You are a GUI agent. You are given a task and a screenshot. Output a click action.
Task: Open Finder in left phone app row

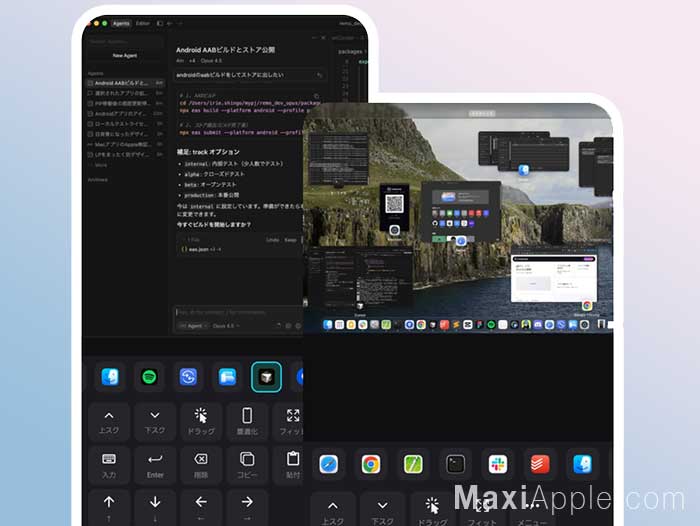[110, 377]
